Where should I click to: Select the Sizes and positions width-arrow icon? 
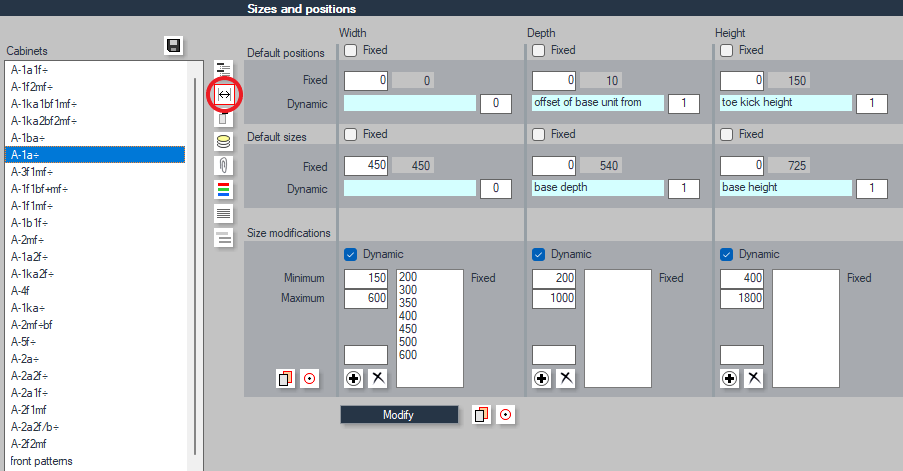coord(224,94)
